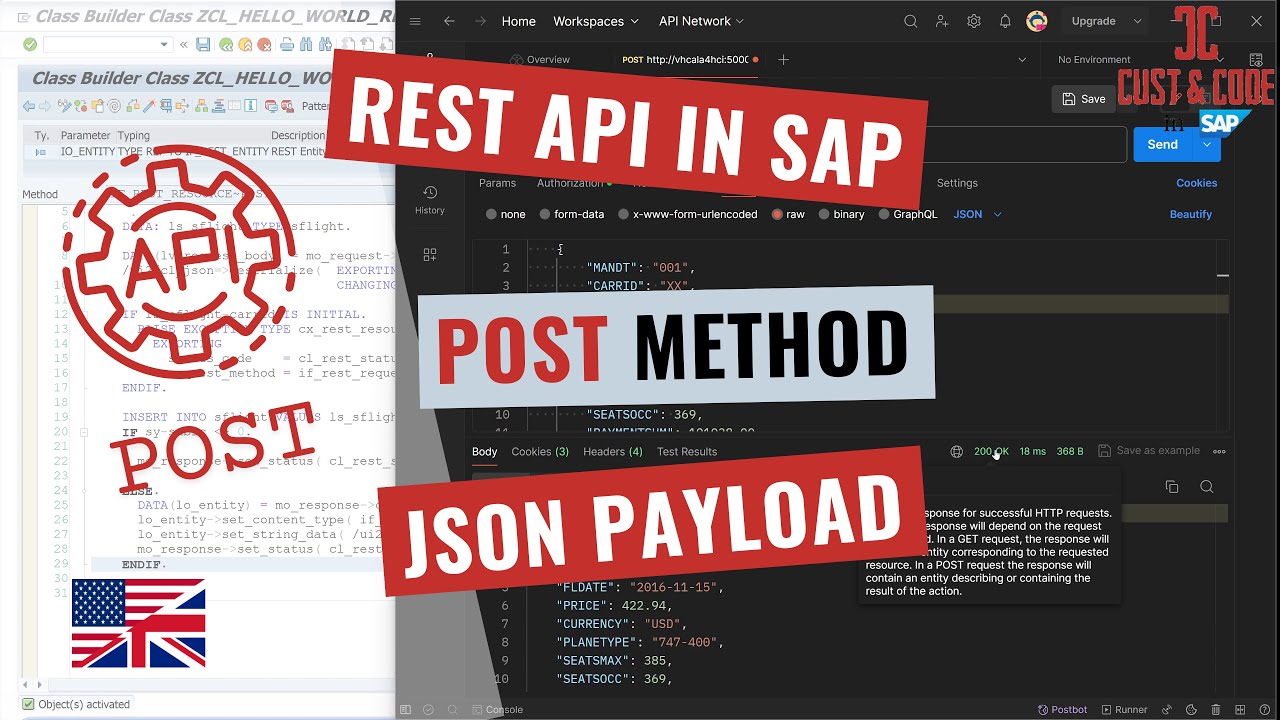The image size is (1280, 720).
Task: Open the request Authorization tab
Action: [575, 183]
